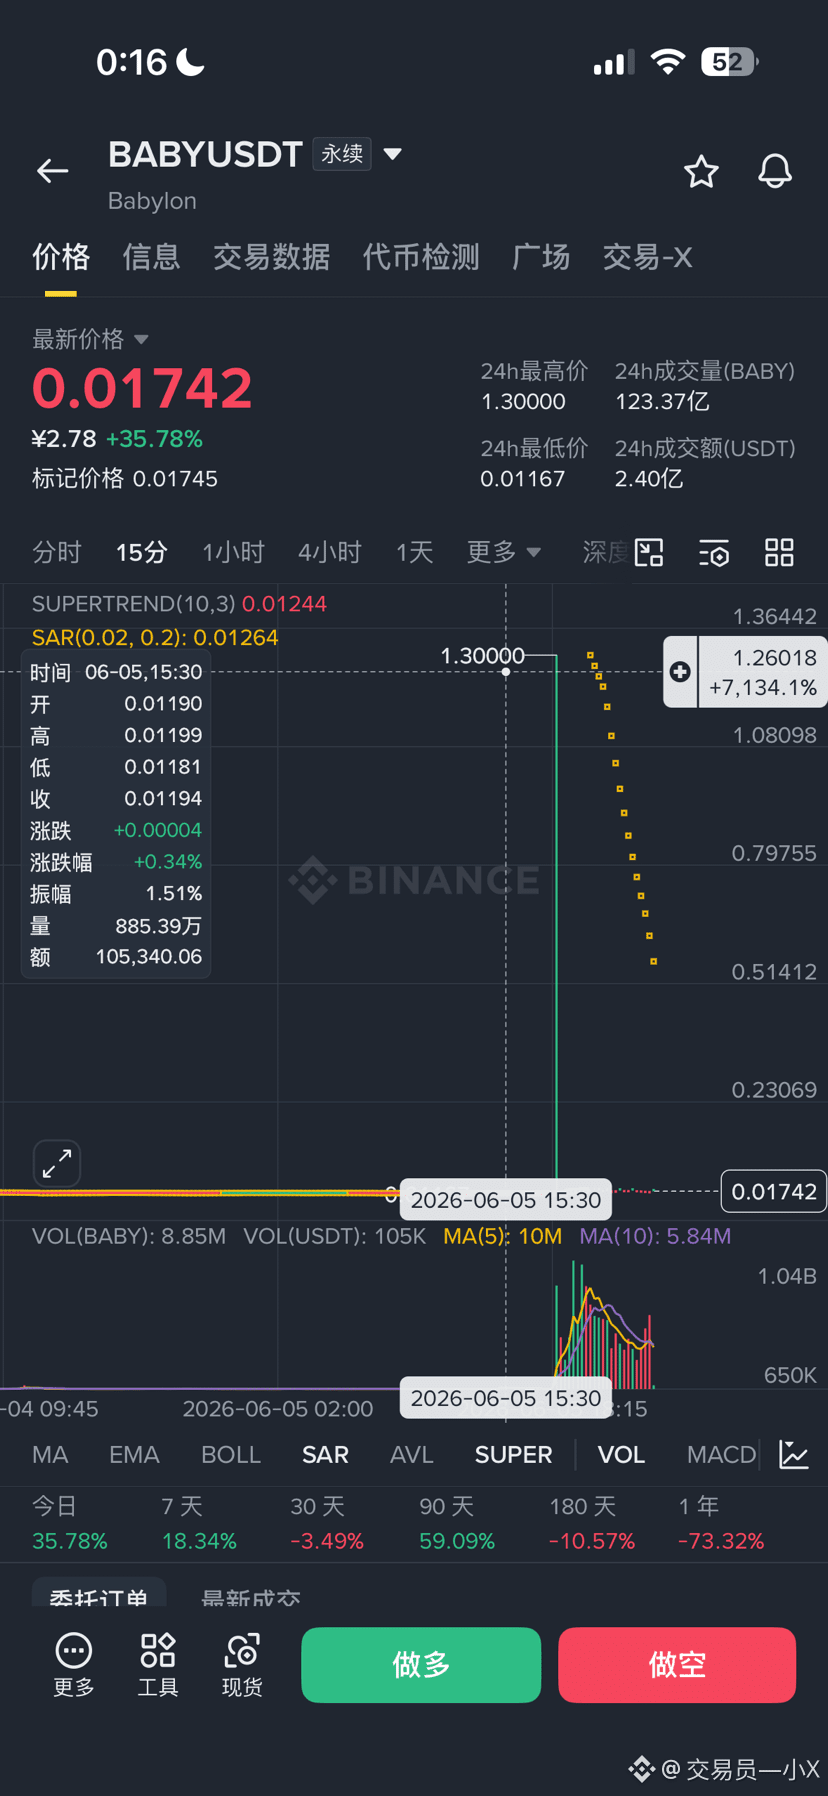
Task: Toggle the VOL indicator
Action: [621, 1454]
